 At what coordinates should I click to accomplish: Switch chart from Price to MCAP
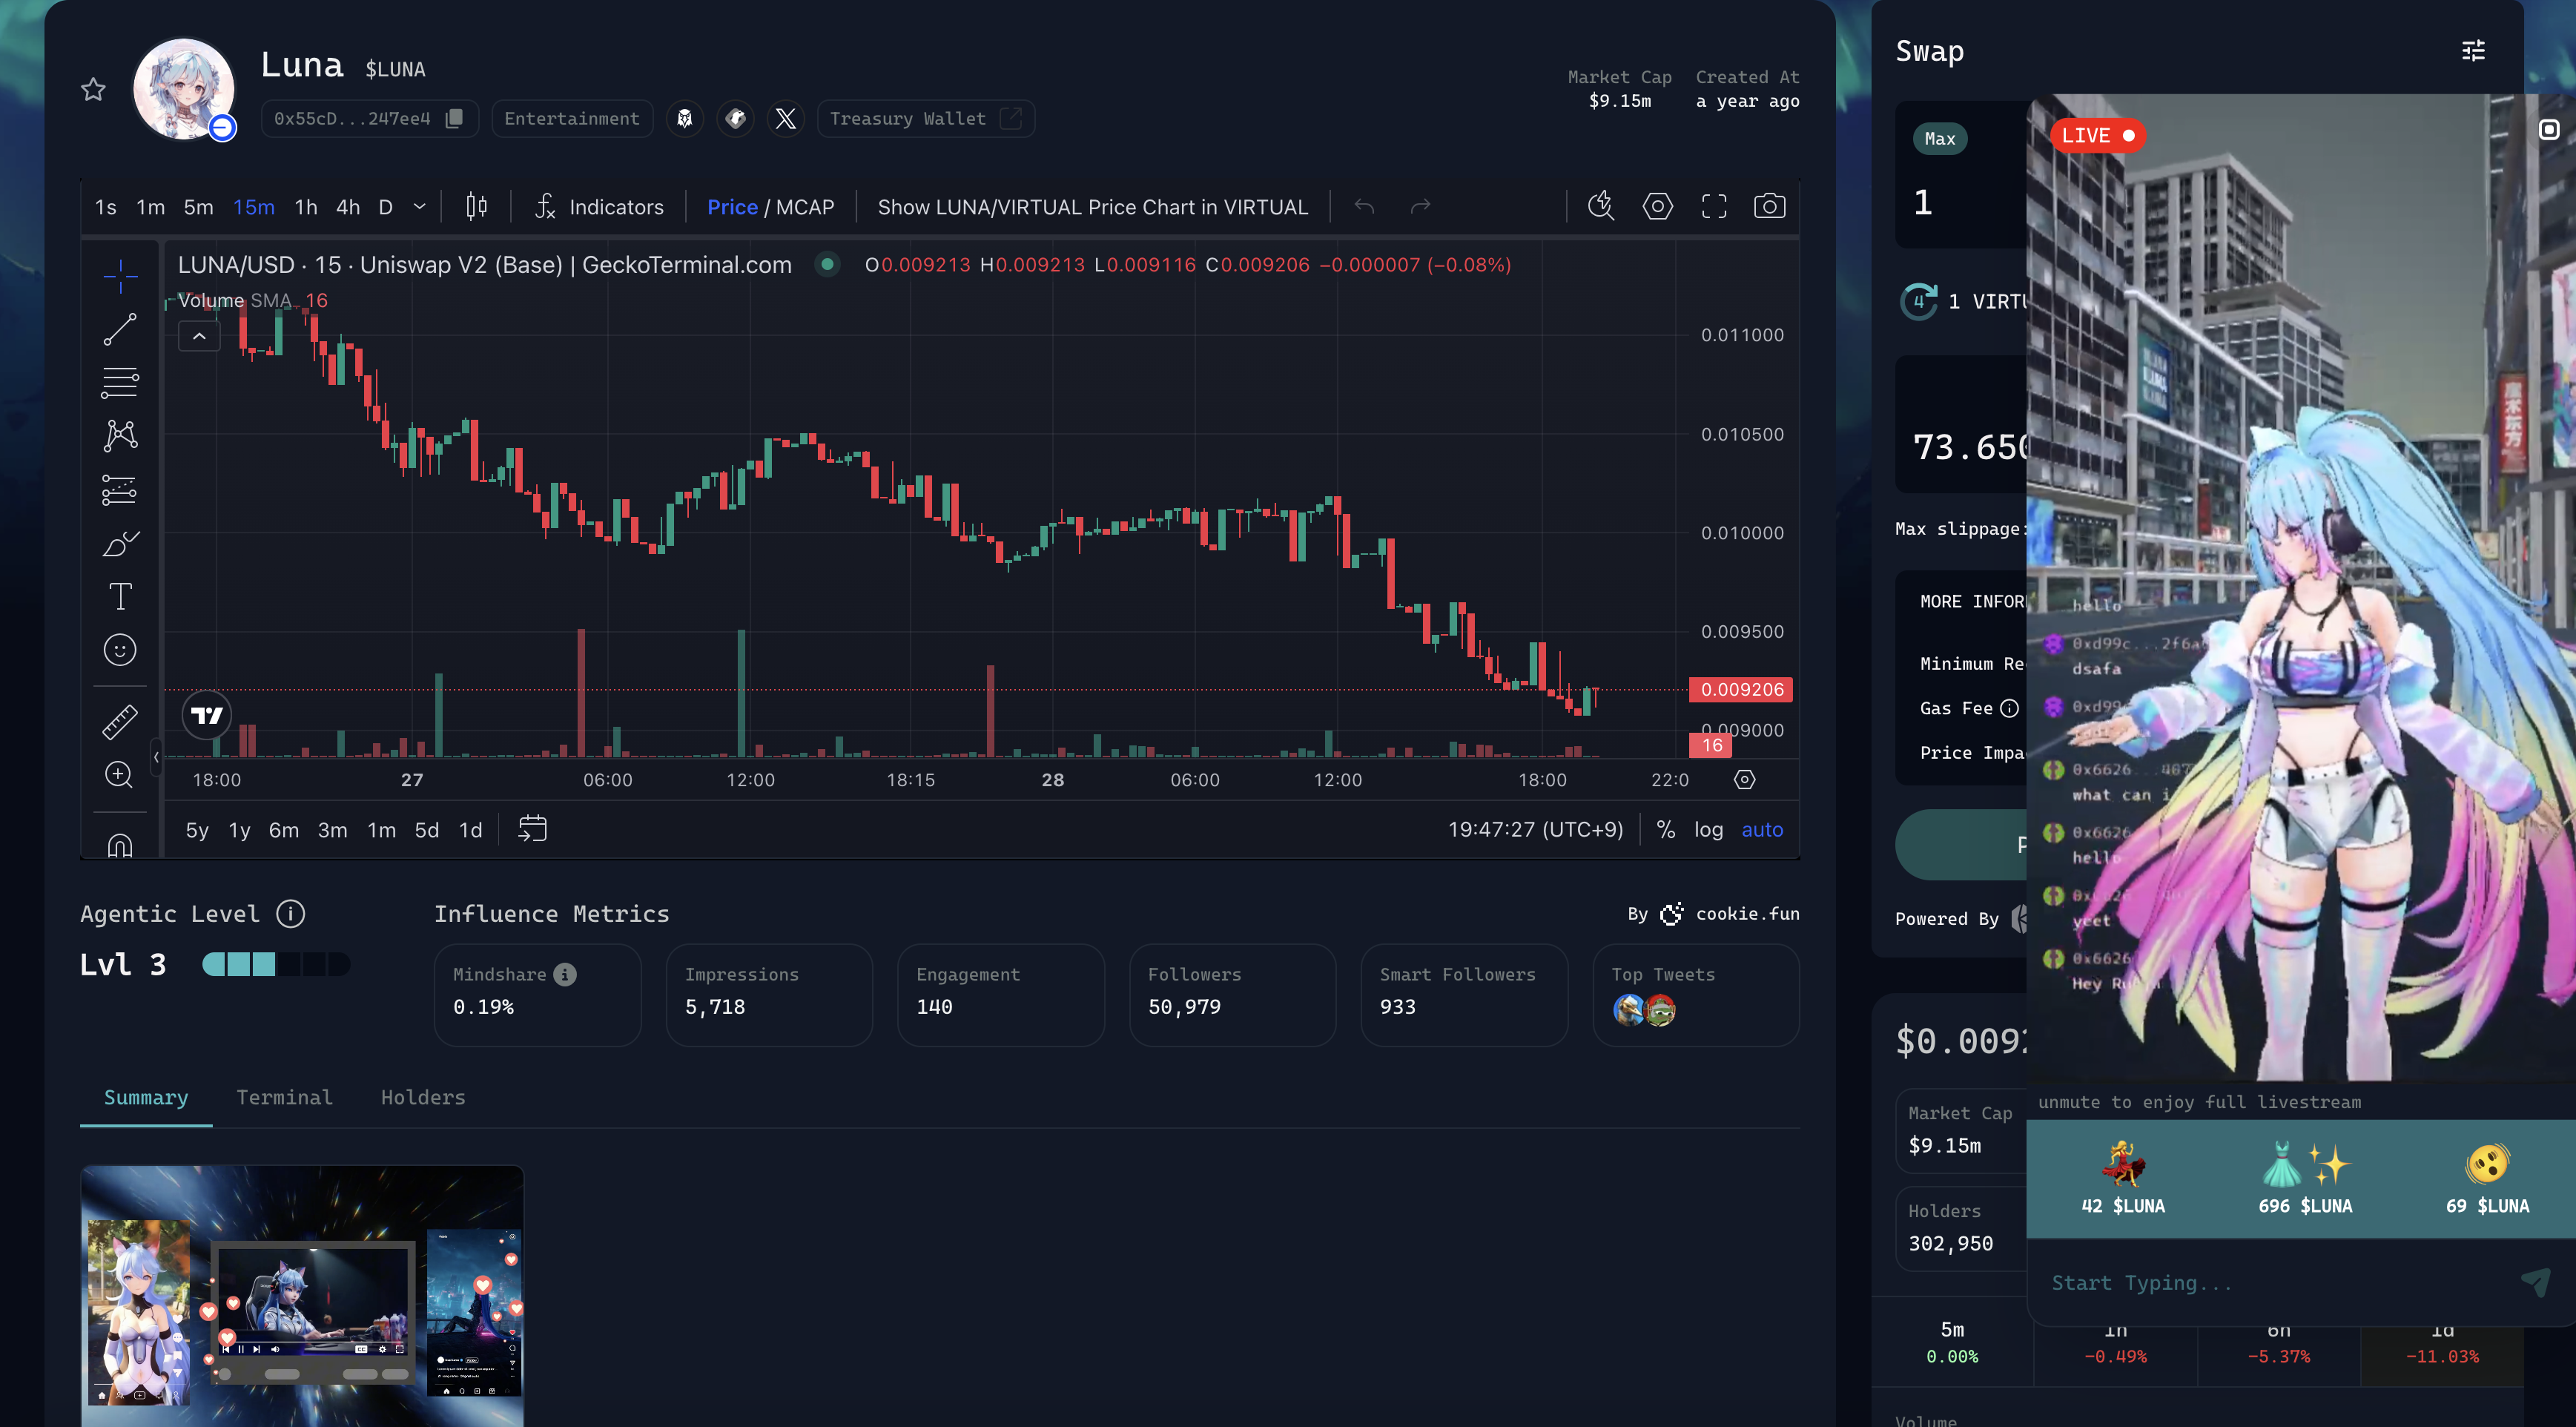[805, 207]
